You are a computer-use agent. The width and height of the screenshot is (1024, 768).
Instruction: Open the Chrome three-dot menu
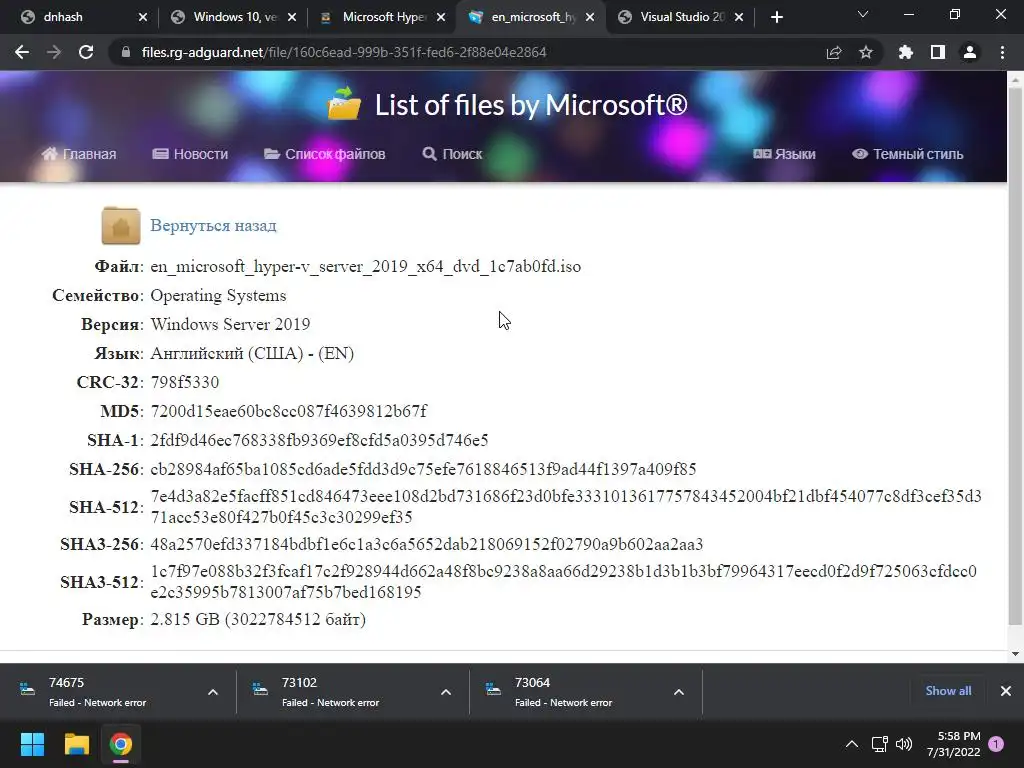[1002, 52]
